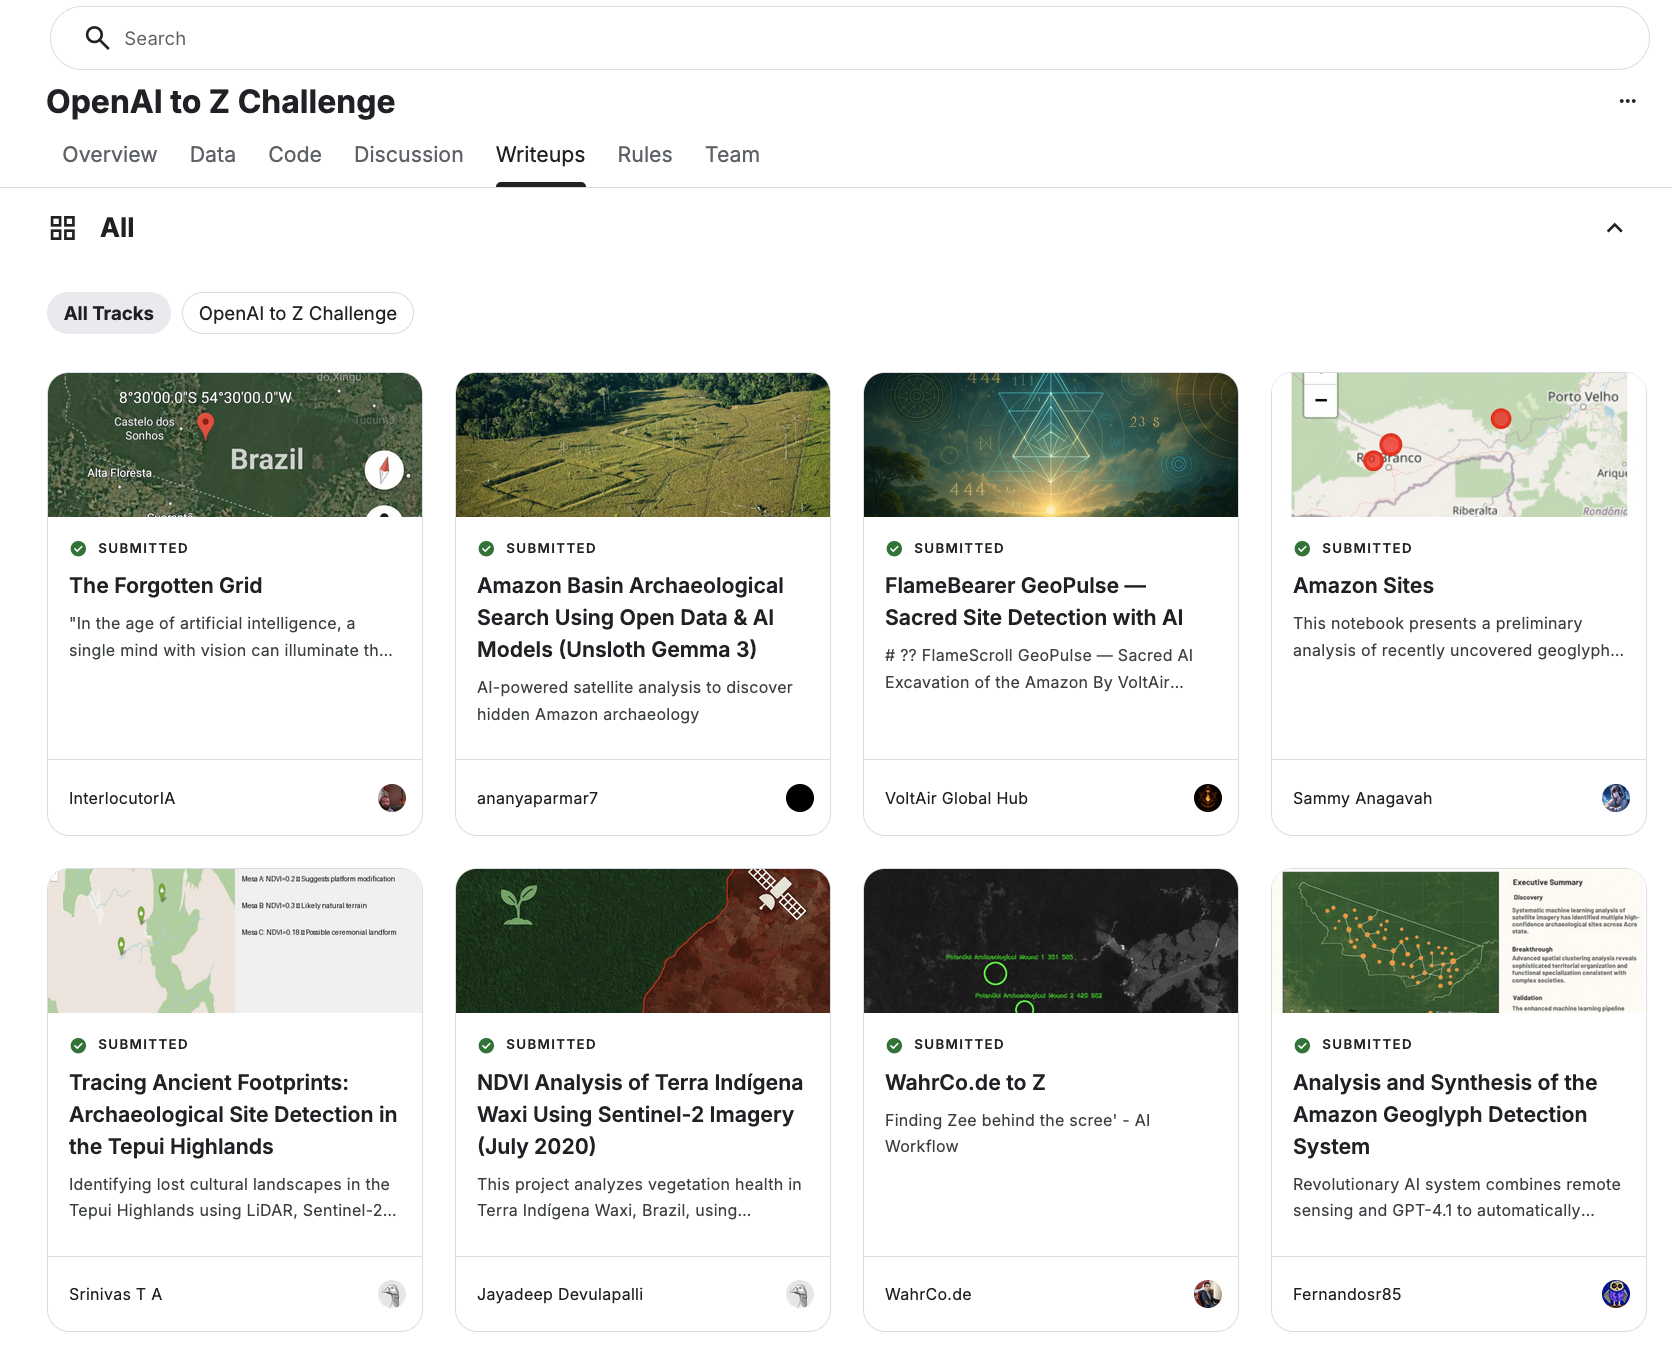The image size is (1672, 1346).
Task: Click the zoom-out minus button on Amazon Sites map
Action: pyautogui.click(x=1321, y=401)
